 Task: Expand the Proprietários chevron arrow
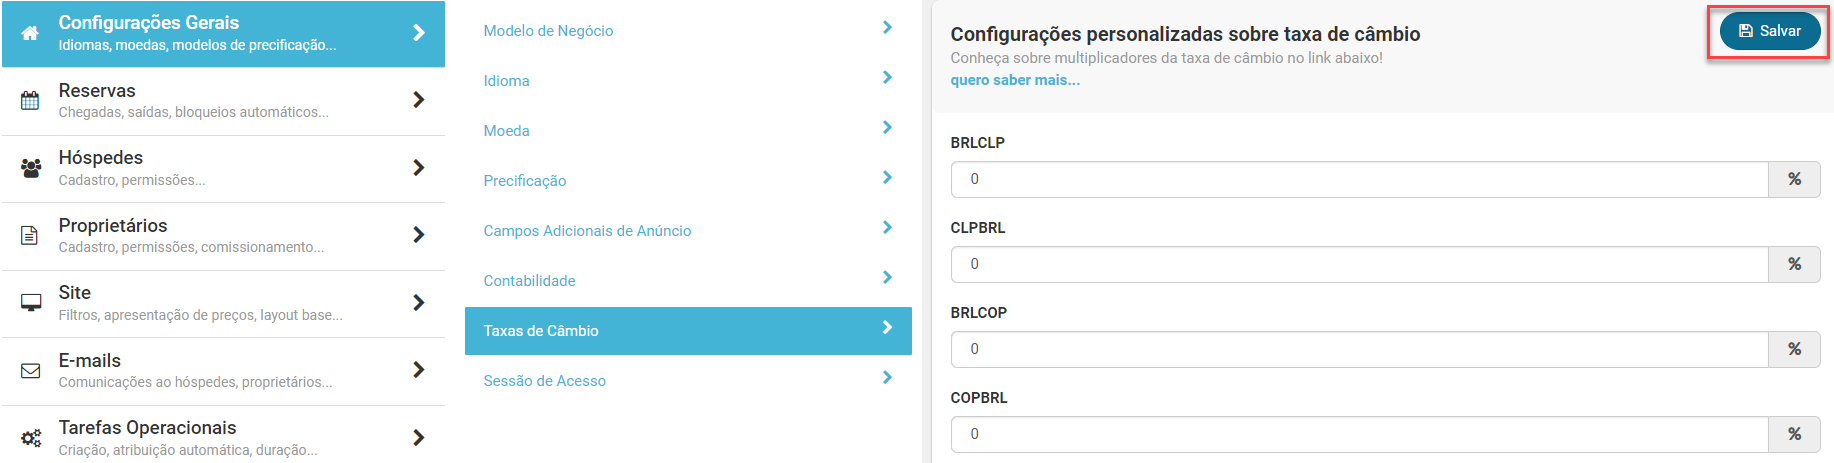coord(419,235)
